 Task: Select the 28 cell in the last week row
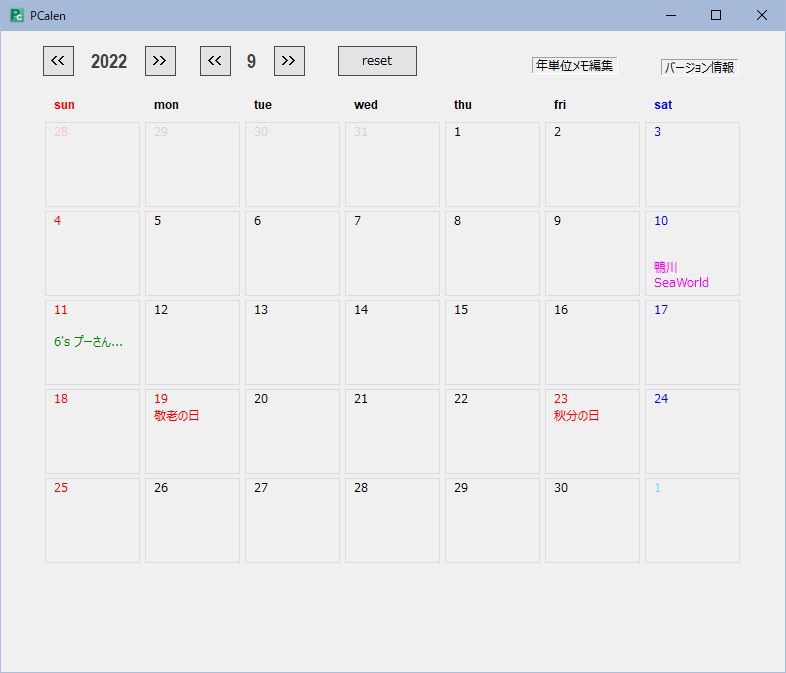(x=392, y=521)
